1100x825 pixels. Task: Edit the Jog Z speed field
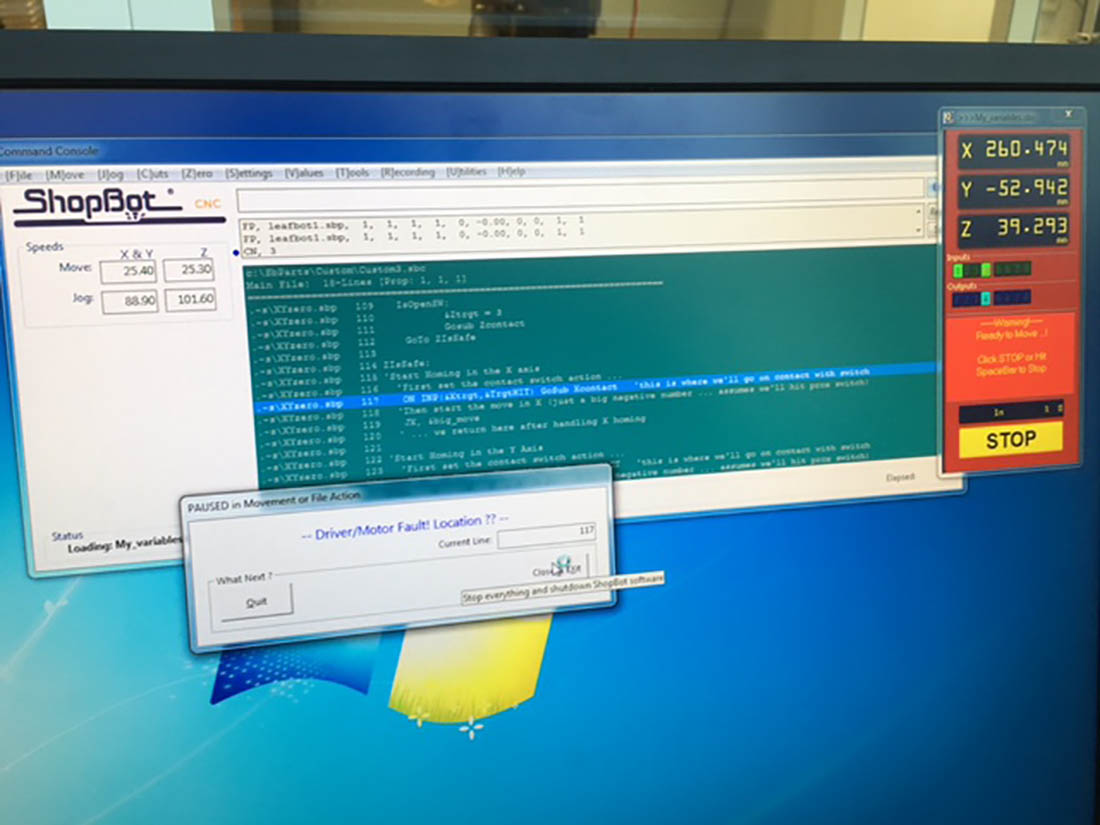190,300
